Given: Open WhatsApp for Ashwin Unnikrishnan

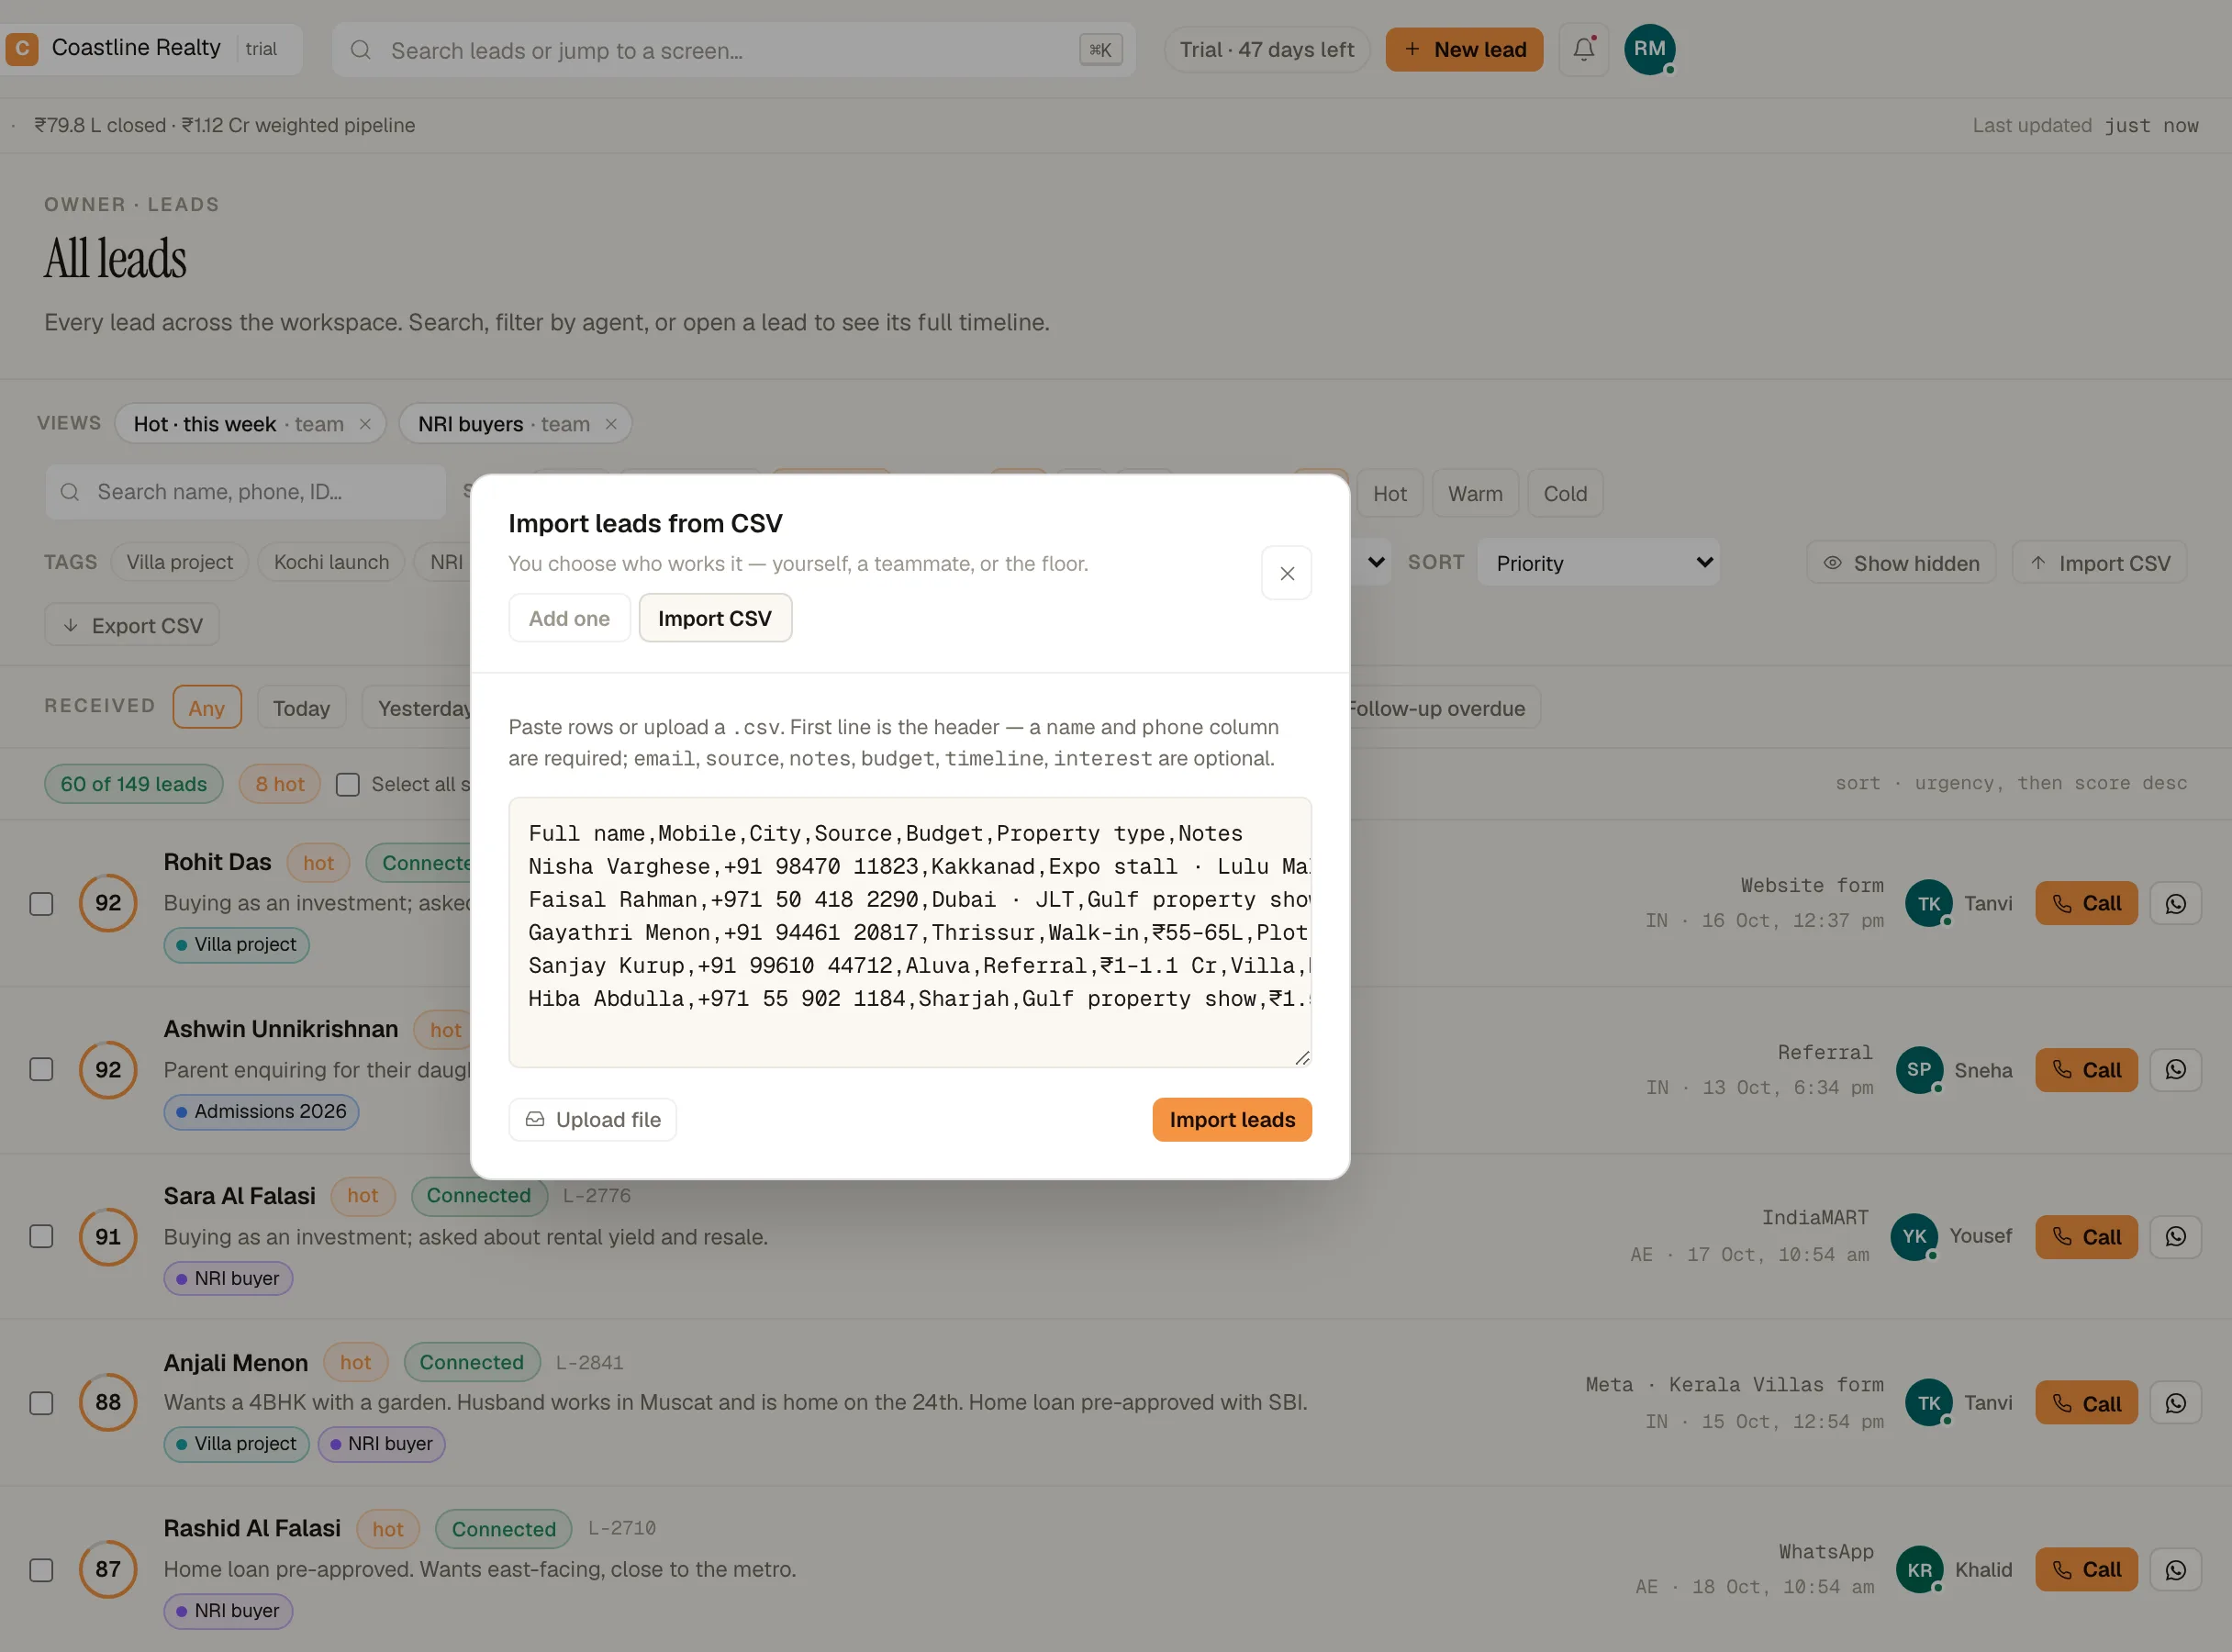Looking at the screenshot, I should pos(2176,1070).
